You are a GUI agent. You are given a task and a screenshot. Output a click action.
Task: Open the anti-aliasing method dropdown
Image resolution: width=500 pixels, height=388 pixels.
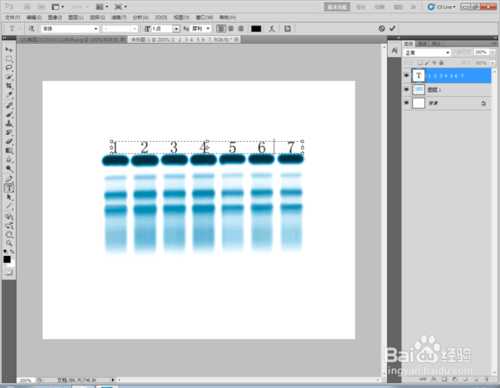pyautogui.click(x=208, y=29)
